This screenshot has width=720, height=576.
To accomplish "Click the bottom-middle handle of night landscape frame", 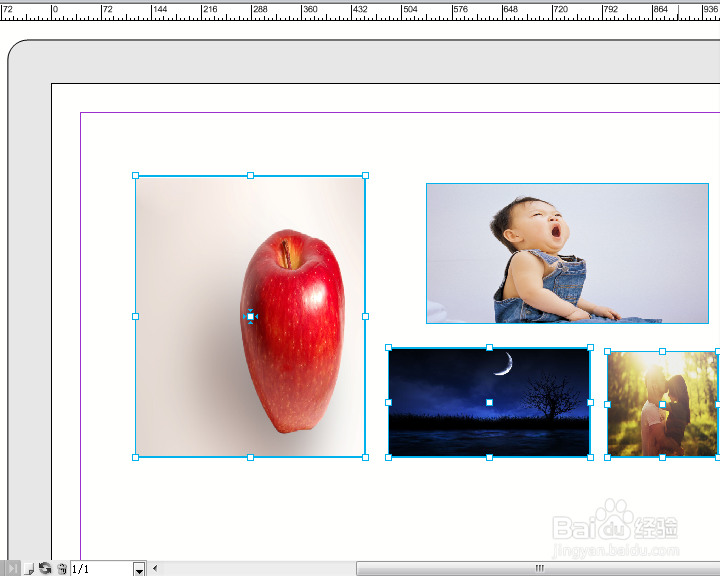I will click(x=489, y=457).
